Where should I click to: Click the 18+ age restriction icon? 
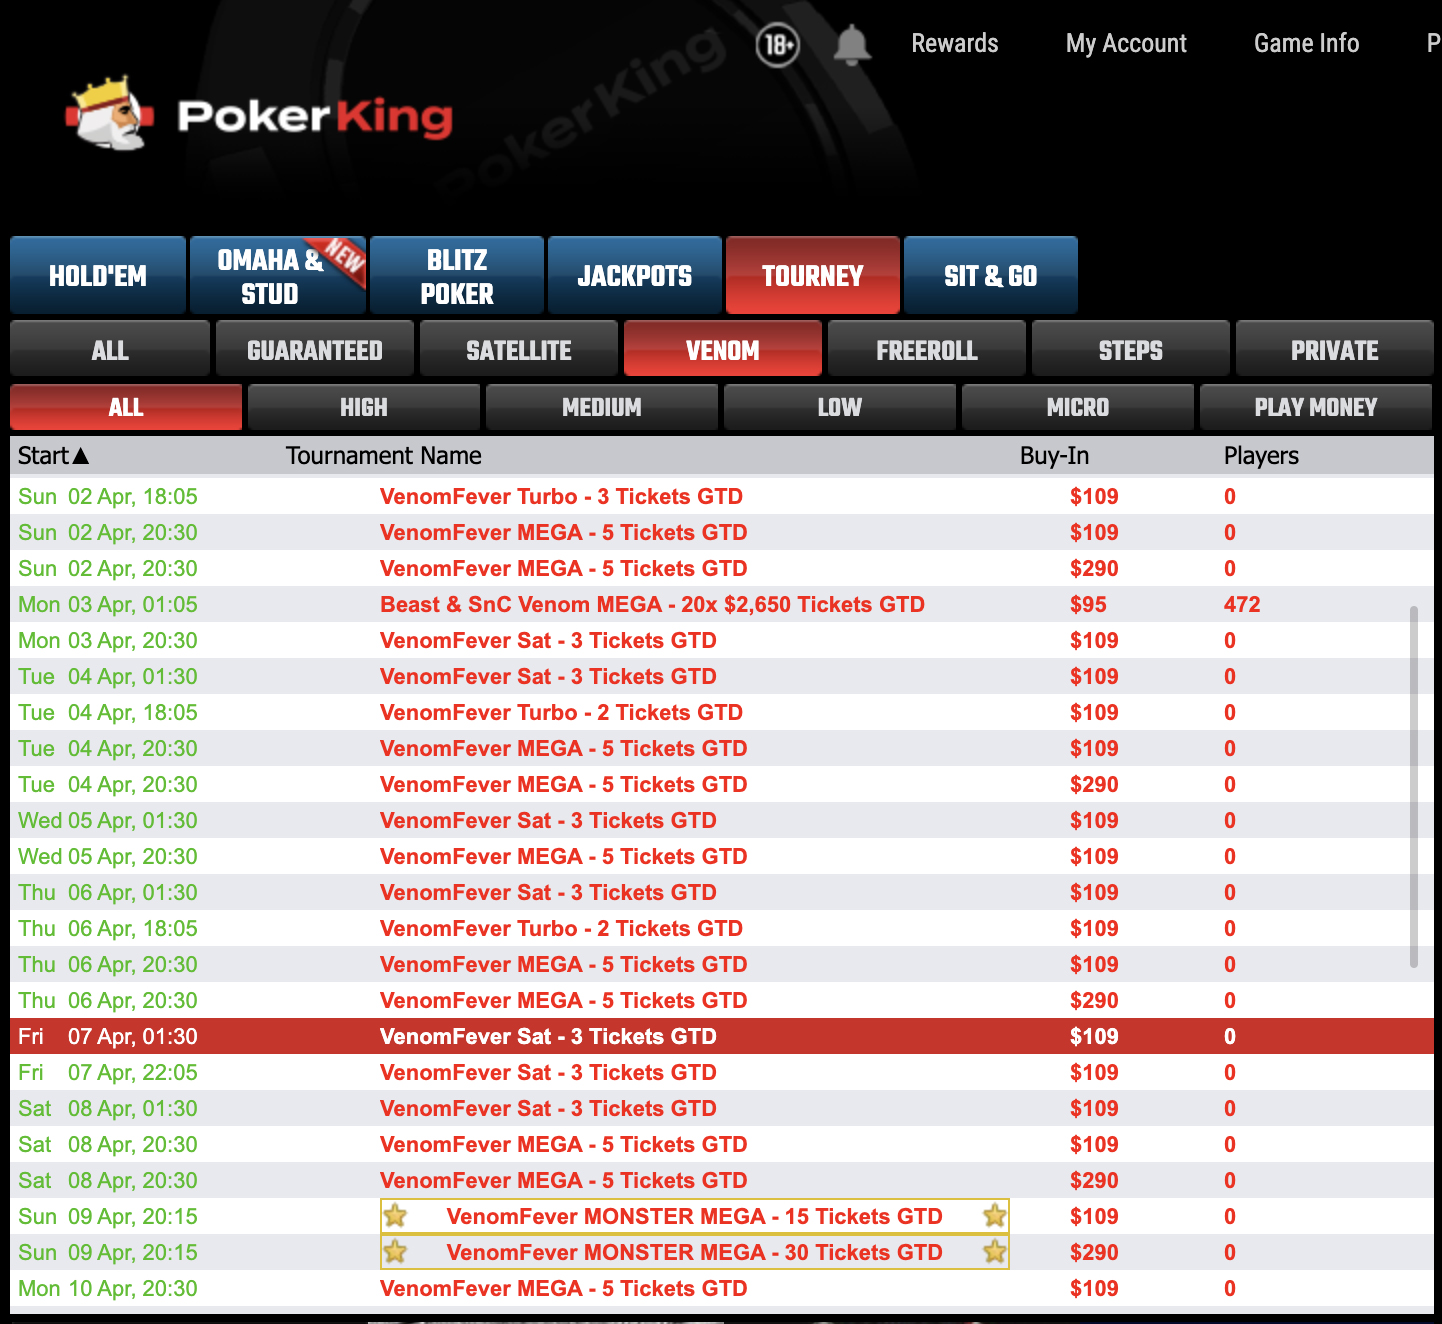click(x=777, y=45)
